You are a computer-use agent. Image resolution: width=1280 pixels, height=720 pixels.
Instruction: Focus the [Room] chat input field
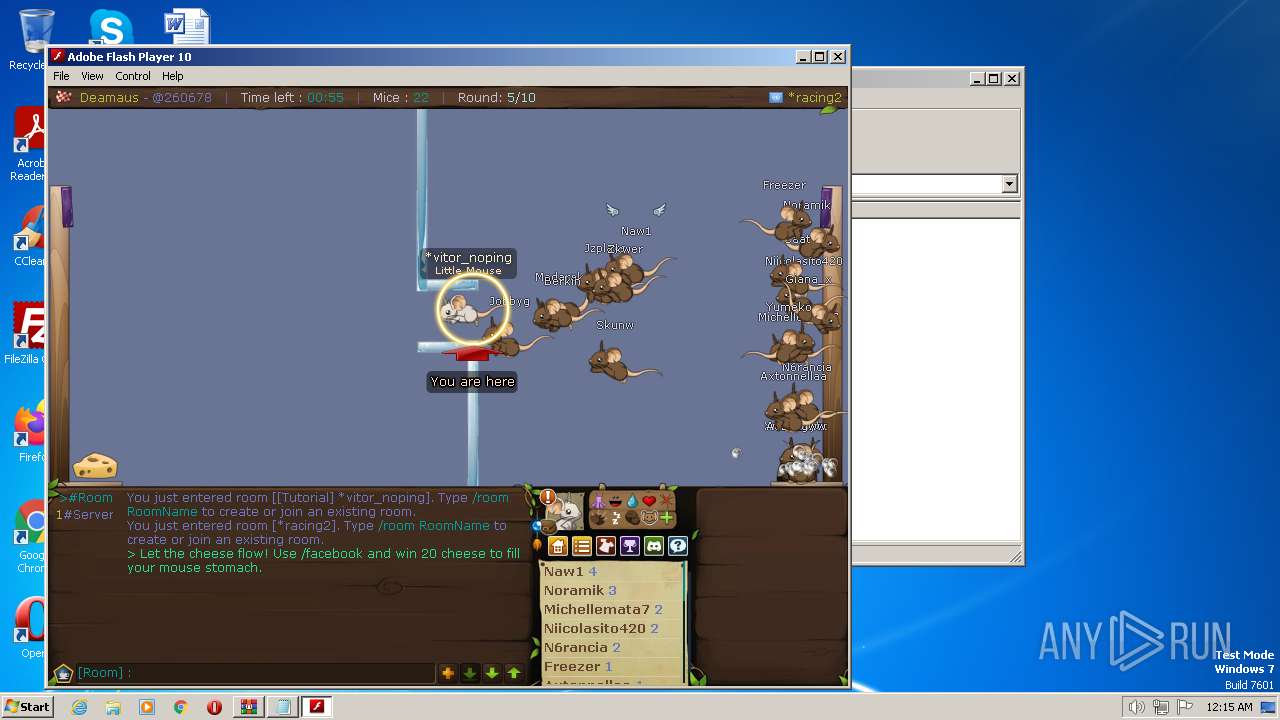coord(255,673)
